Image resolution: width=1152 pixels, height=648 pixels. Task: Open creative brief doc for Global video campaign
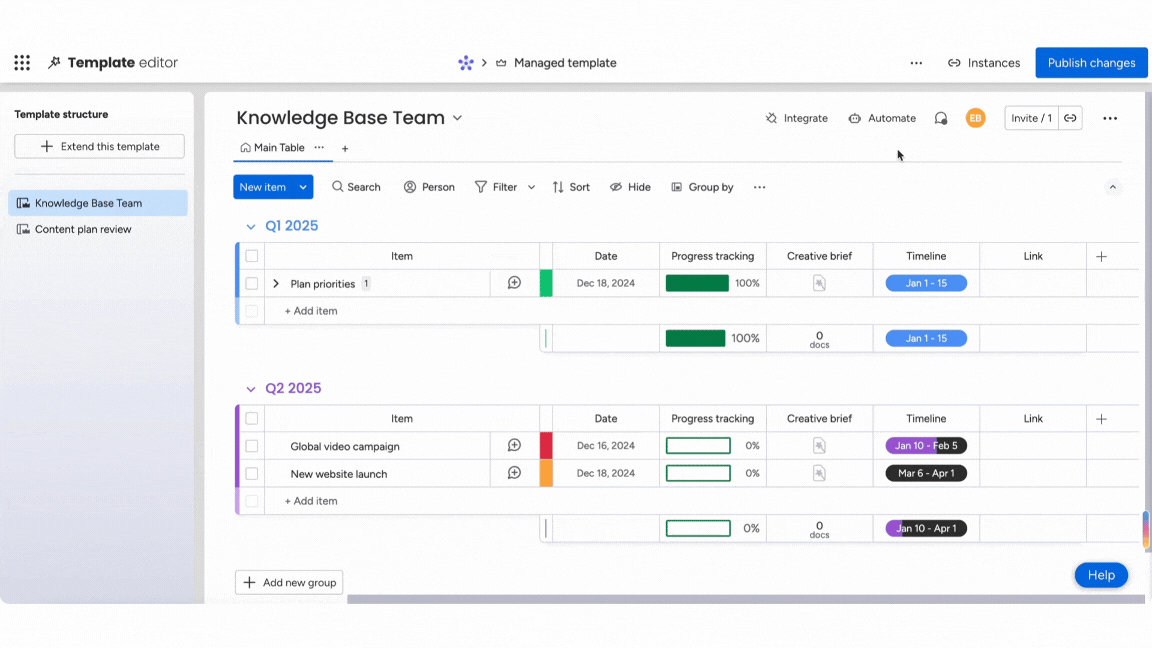pos(819,445)
